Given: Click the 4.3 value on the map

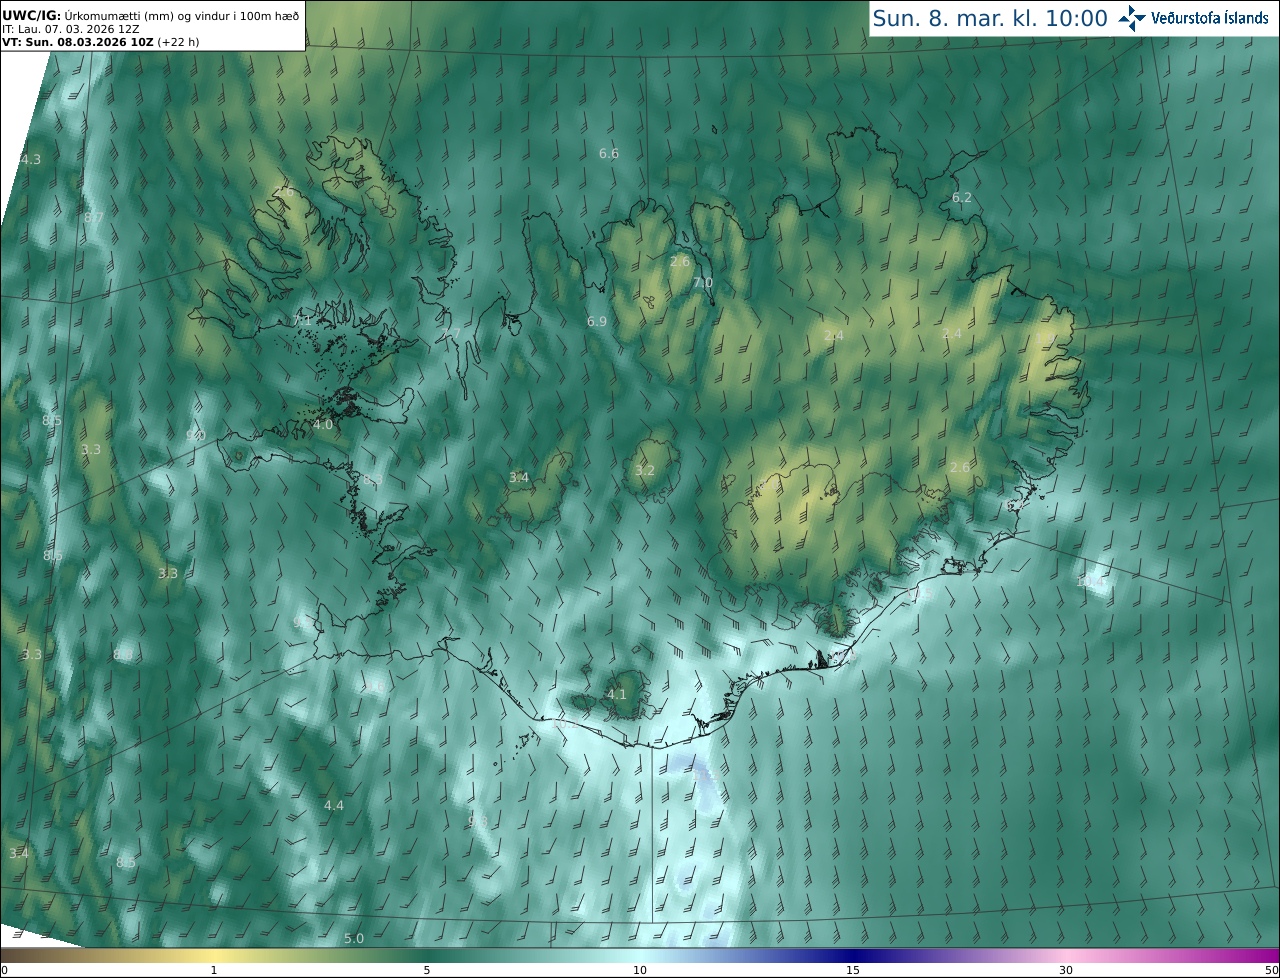Looking at the screenshot, I should point(31,160).
